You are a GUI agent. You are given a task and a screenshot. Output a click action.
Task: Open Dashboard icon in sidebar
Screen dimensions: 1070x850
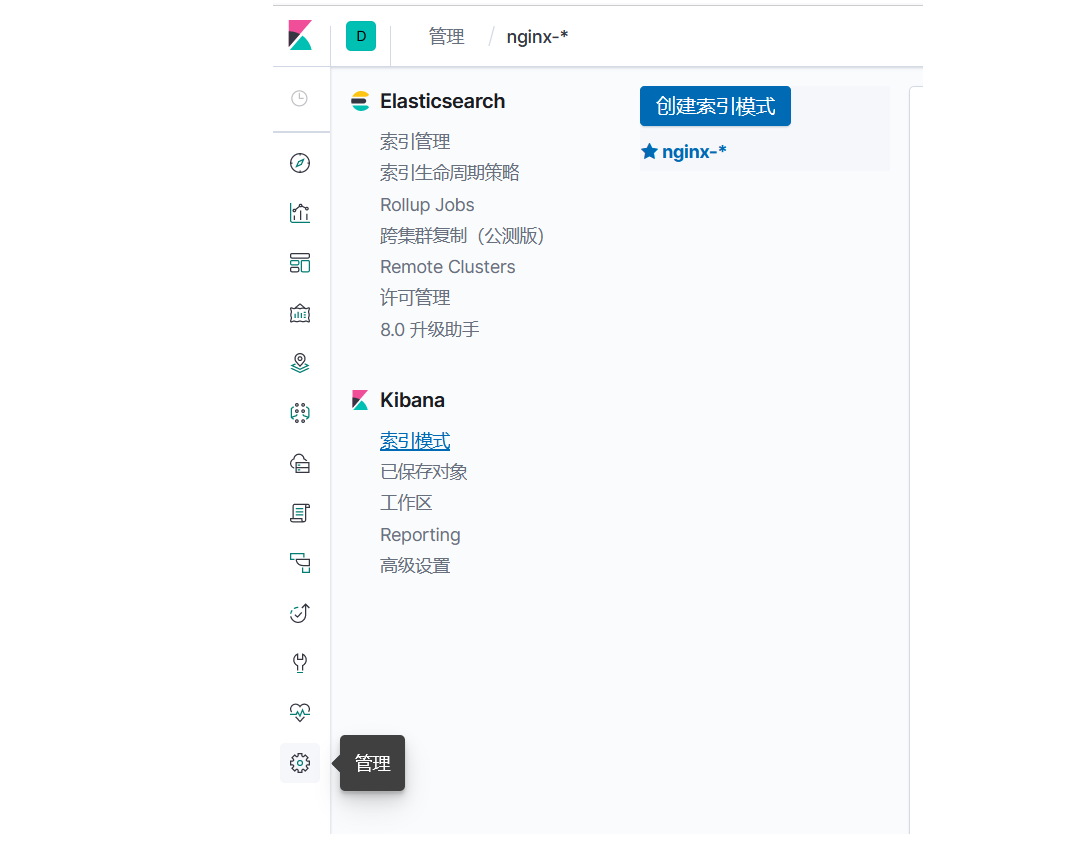coord(300,263)
